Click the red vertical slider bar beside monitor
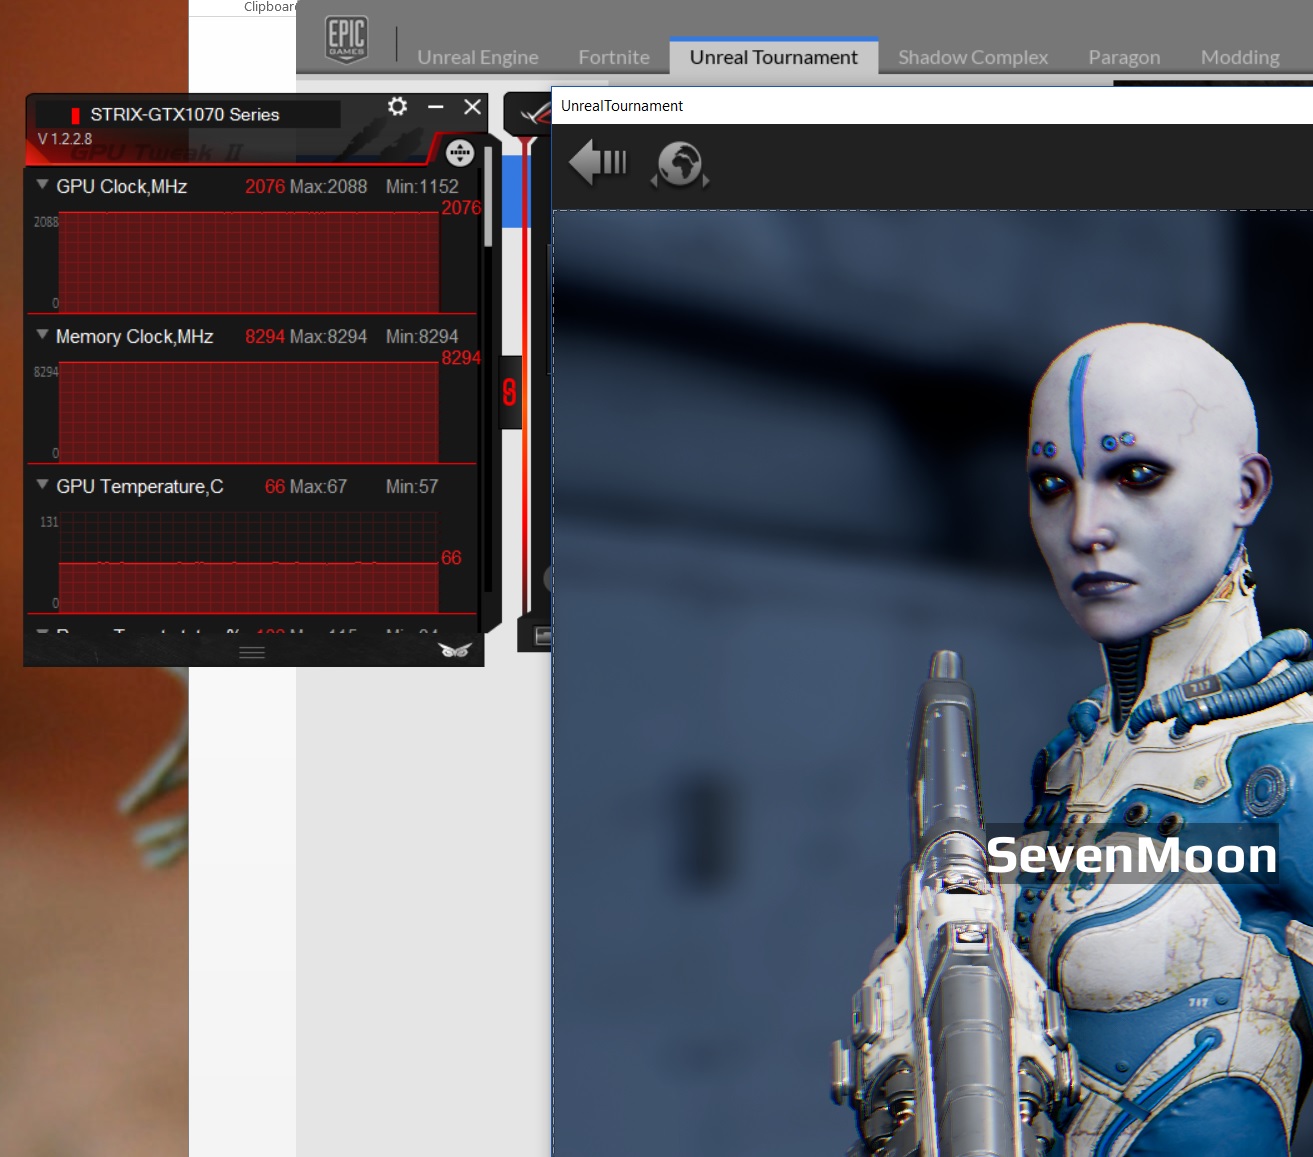Image resolution: width=1313 pixels, height=1157 pixels. point(526,375)
